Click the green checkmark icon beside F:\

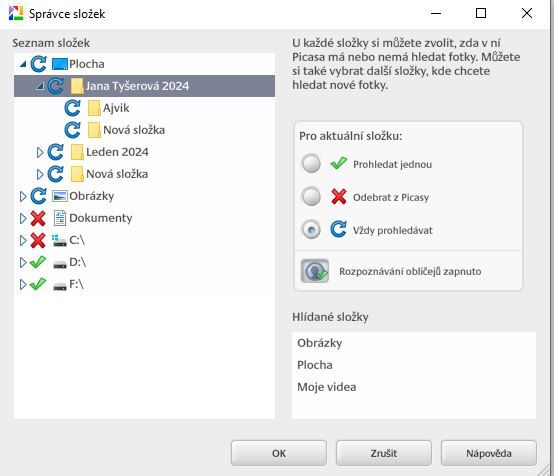pos(38,284)
